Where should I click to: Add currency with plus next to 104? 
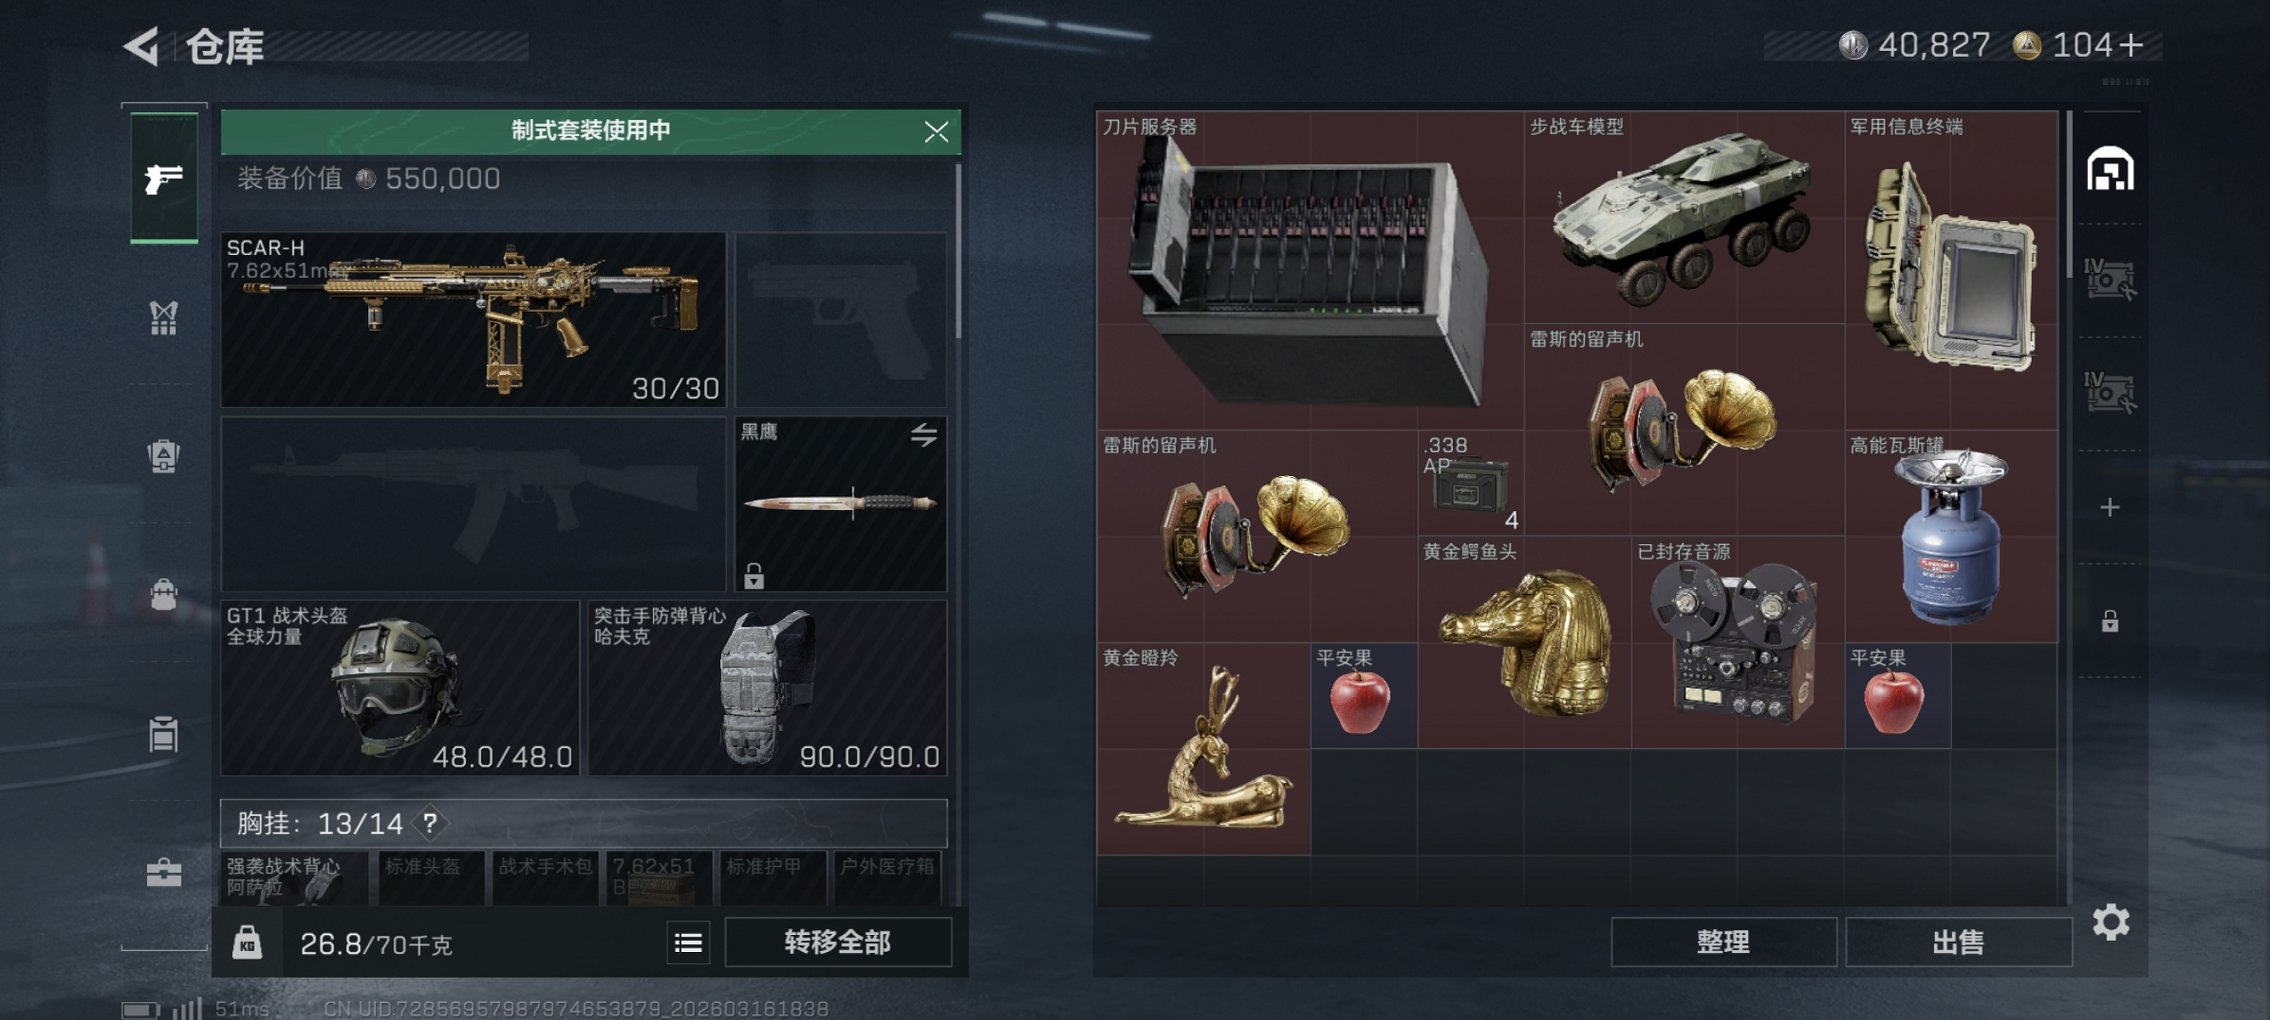coord(2132,45)
